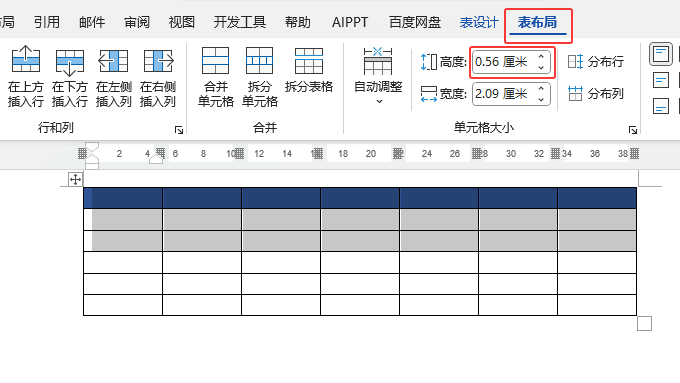Switch to the 表布局 tab

pos(537,22)
